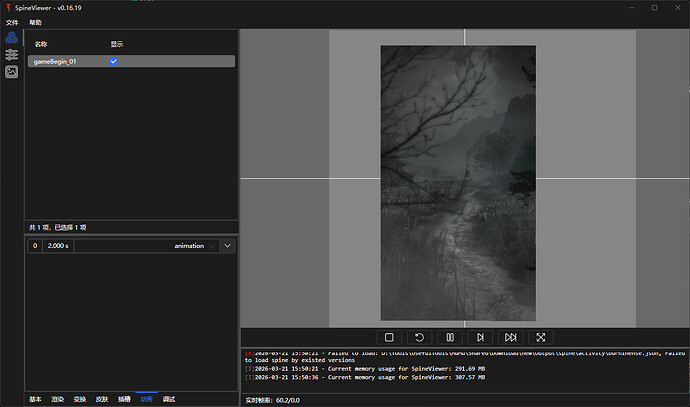Open the sliders settings sidebar icon
The image size is (690, 407).
coord(11,54)
